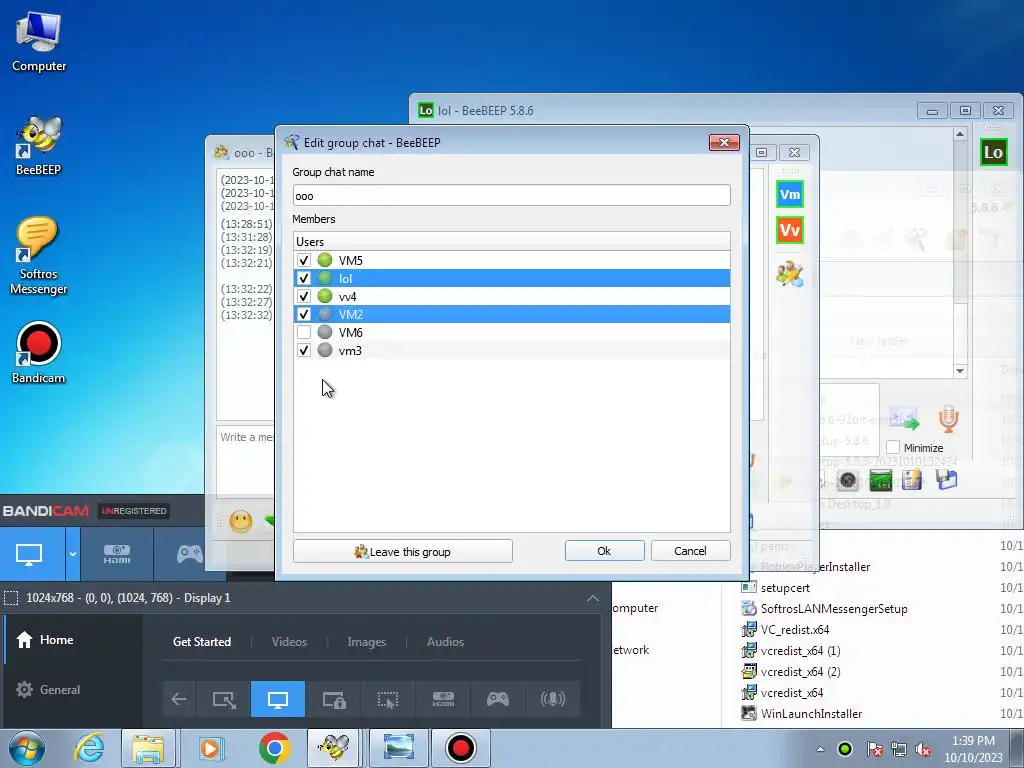Image resolution: width=1024 pixels, height=768 pixels.
Task: Select the vm3 user row name
Action: point(350,351)
